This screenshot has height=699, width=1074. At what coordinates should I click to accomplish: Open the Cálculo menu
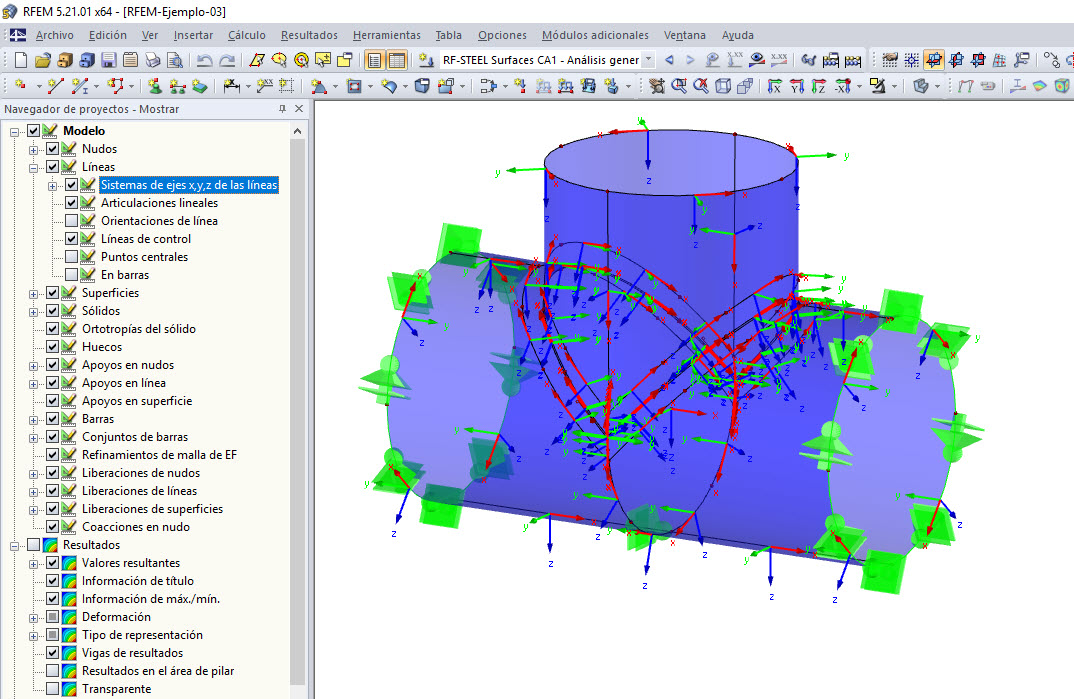pyautogui.click(x=247, y=35)
